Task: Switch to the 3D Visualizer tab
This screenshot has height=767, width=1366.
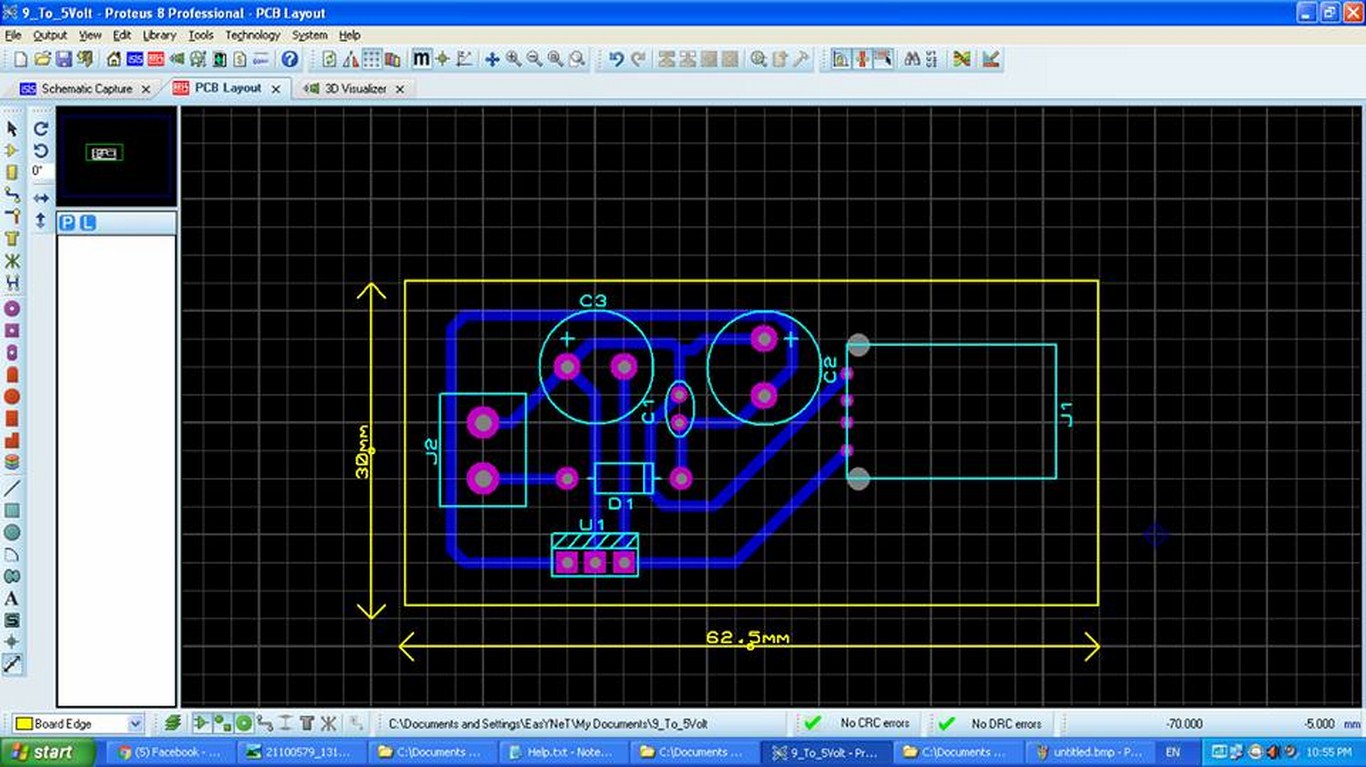Action: [x=355, y=89]
